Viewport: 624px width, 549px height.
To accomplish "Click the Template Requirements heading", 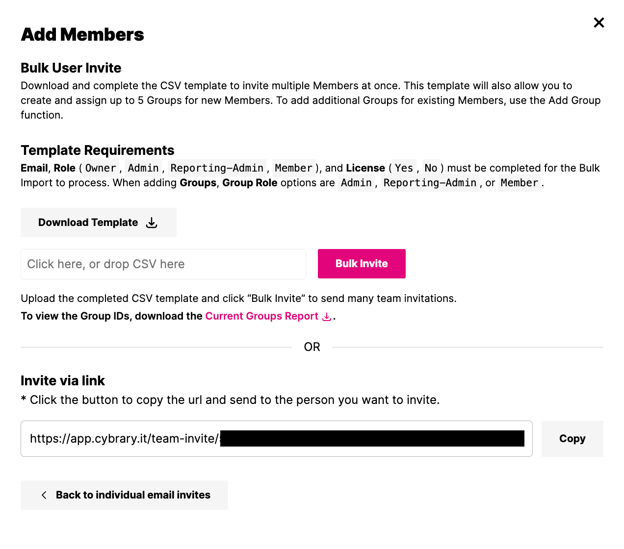I will (x=97, y=150).
